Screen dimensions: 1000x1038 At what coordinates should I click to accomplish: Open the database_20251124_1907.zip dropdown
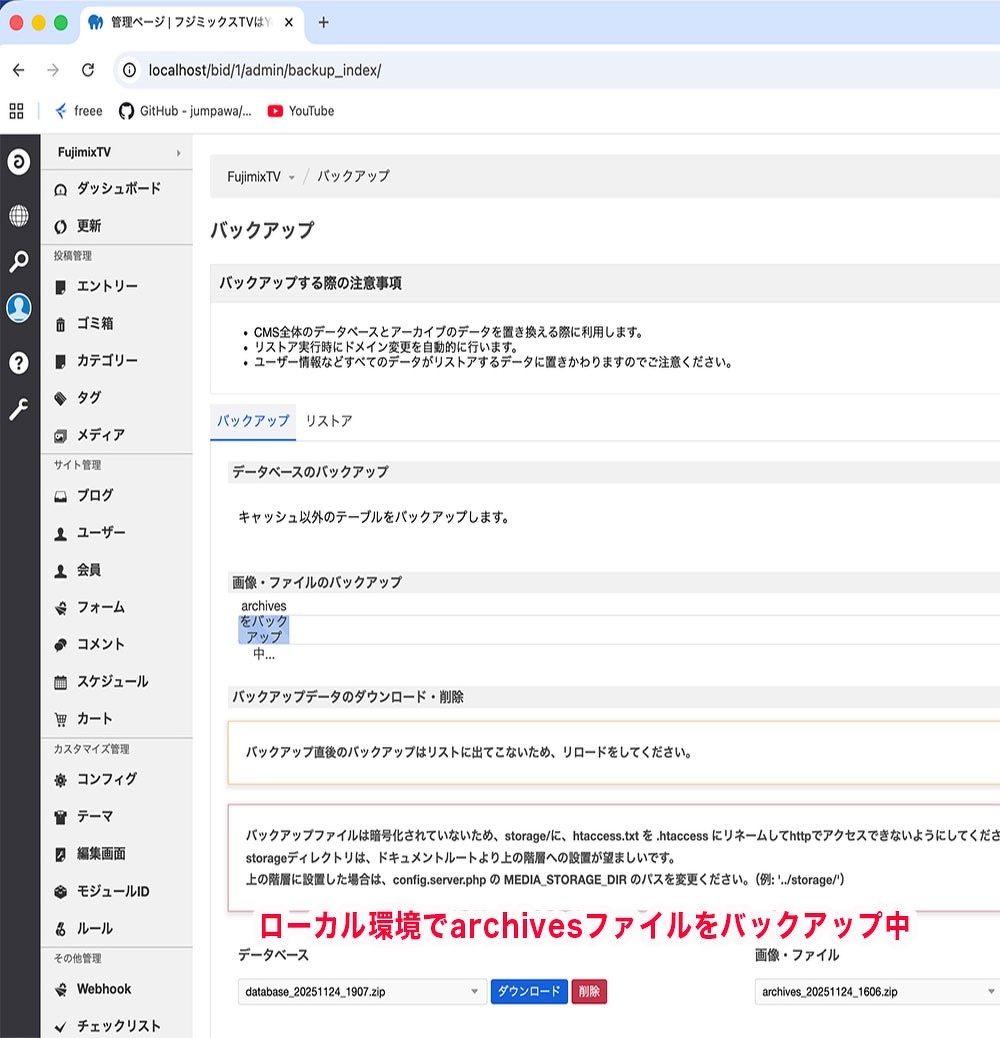362,992
